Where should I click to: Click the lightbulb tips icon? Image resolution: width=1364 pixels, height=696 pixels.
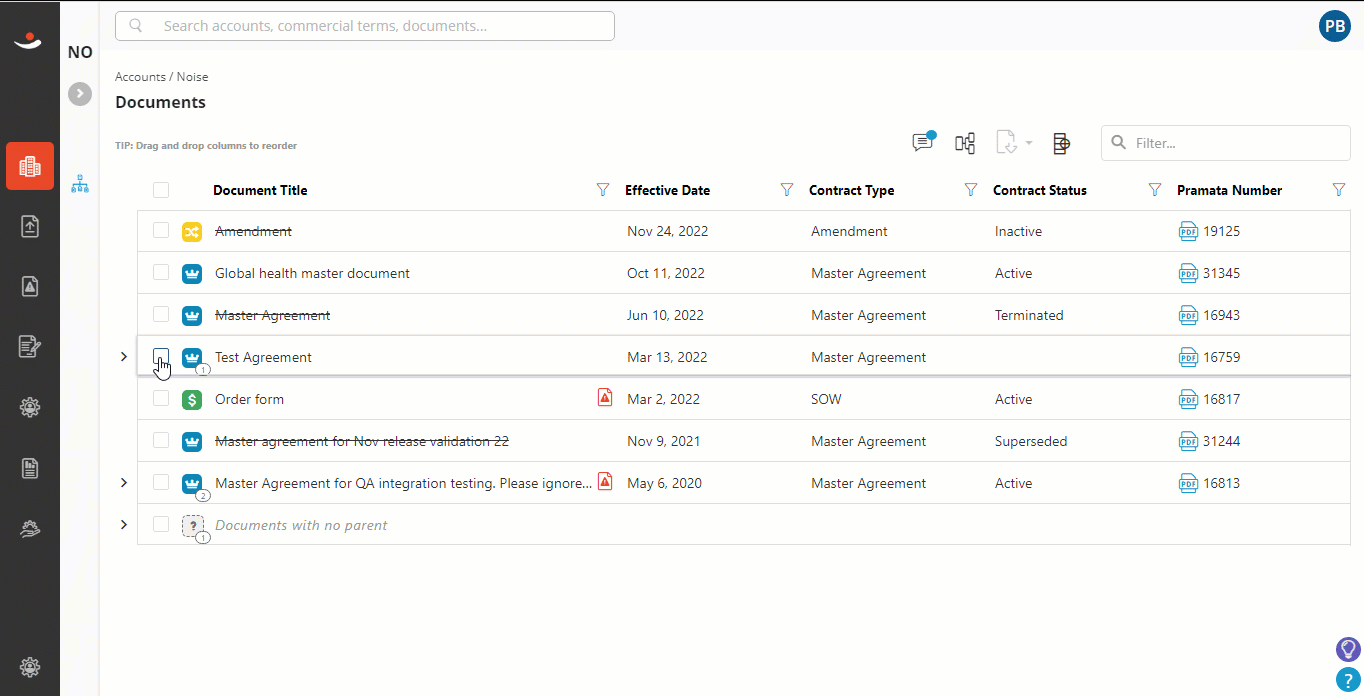pyautogui.click(x=1348, y=649)
